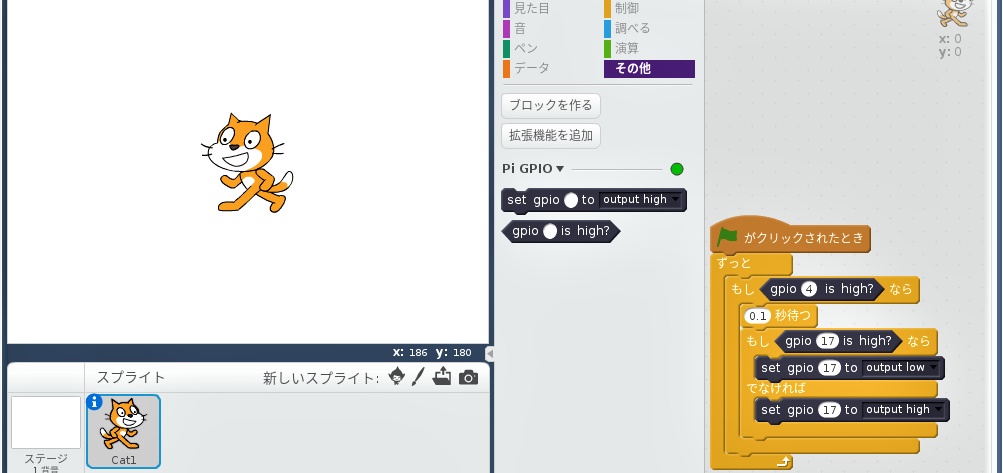Click gpio number field in palette set block
Image resolution: width=1003 pixels, height=473 pixels.
[x=571, y=200]
